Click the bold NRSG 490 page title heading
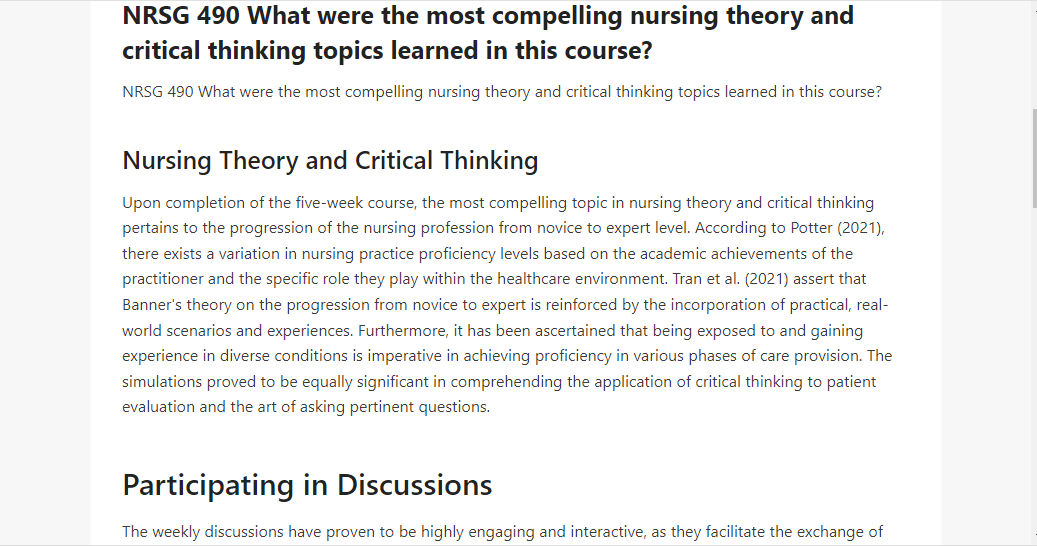The image size is (1037, 547). click(488, 32)
